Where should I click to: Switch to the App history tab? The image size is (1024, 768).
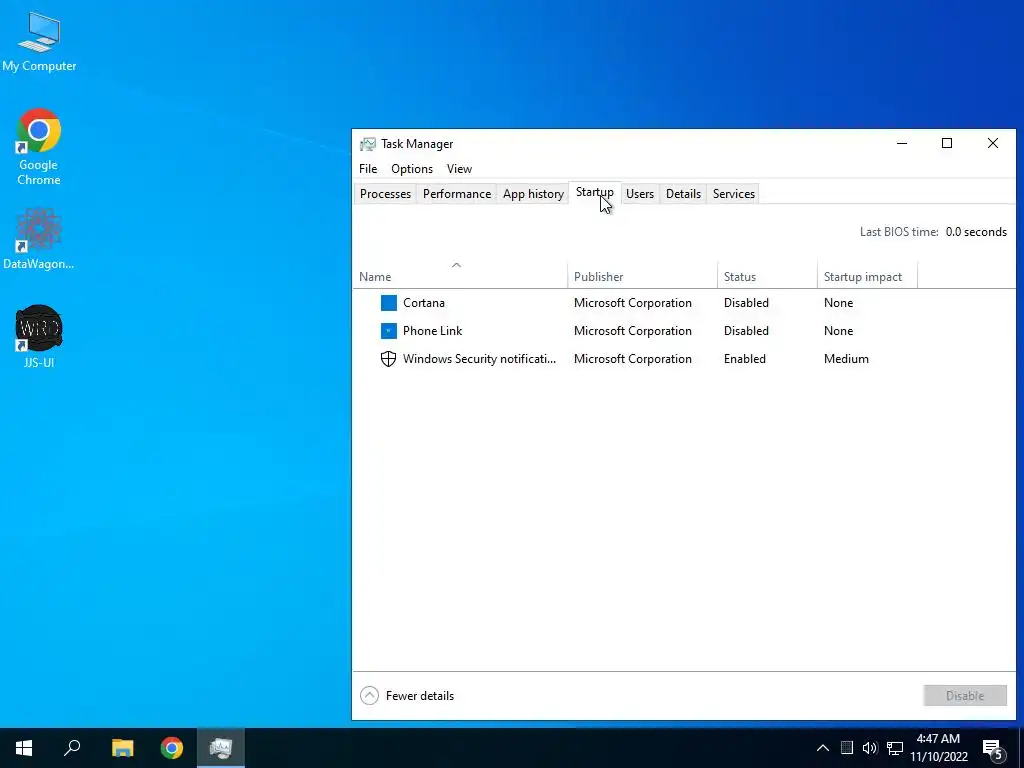[x=533, y=194]
